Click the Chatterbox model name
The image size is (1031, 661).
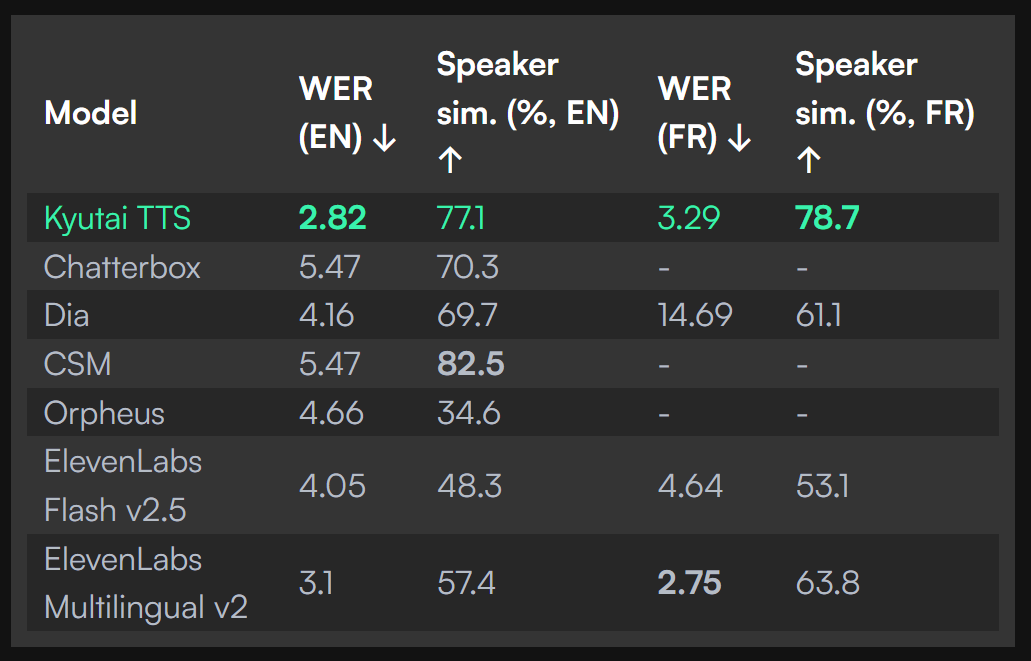(122, 267)
